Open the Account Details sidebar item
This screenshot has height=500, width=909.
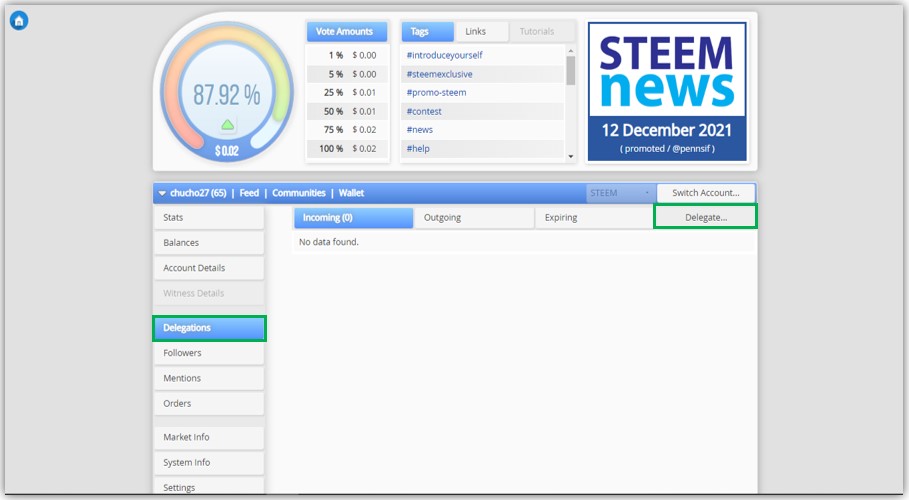[x=209, y=268]
